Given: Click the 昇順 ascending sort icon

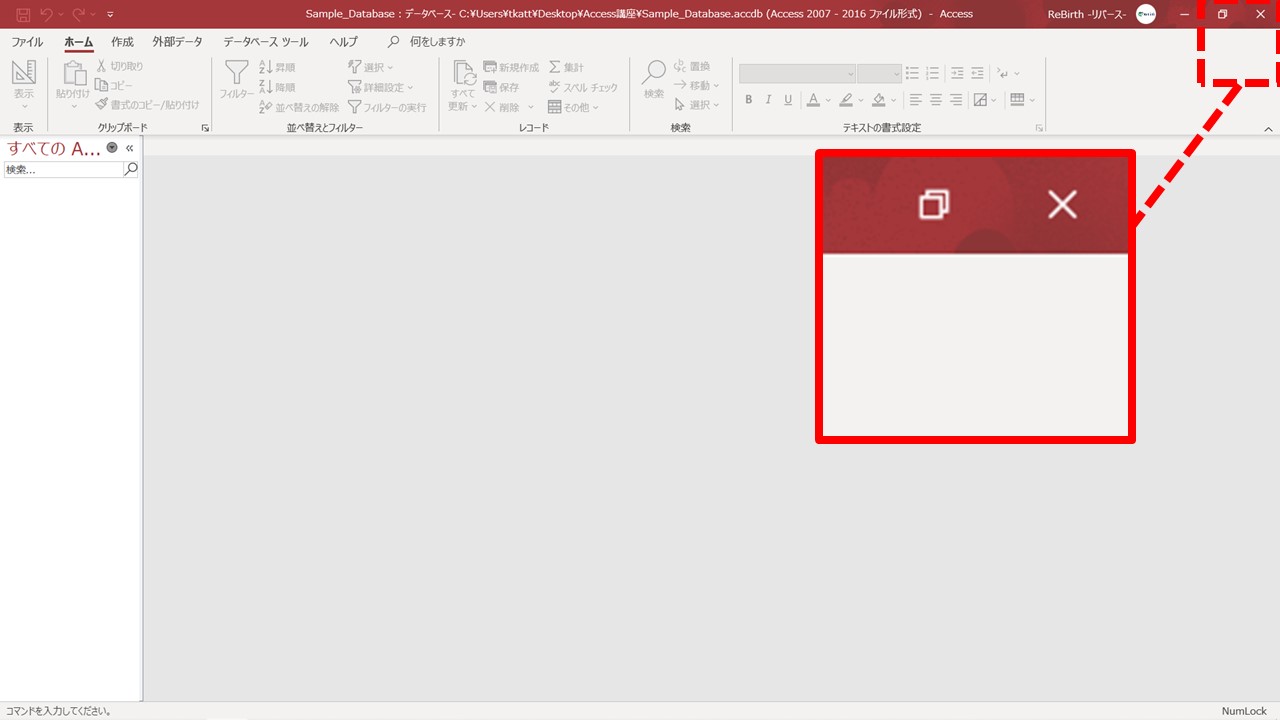Looking at the screenshot, I should (266, 67).
